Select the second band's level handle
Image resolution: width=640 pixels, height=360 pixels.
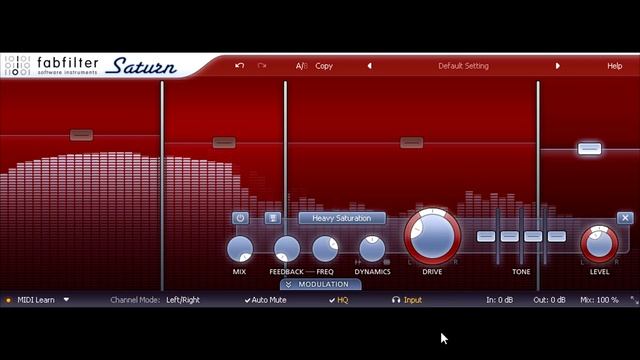[224, 142]
